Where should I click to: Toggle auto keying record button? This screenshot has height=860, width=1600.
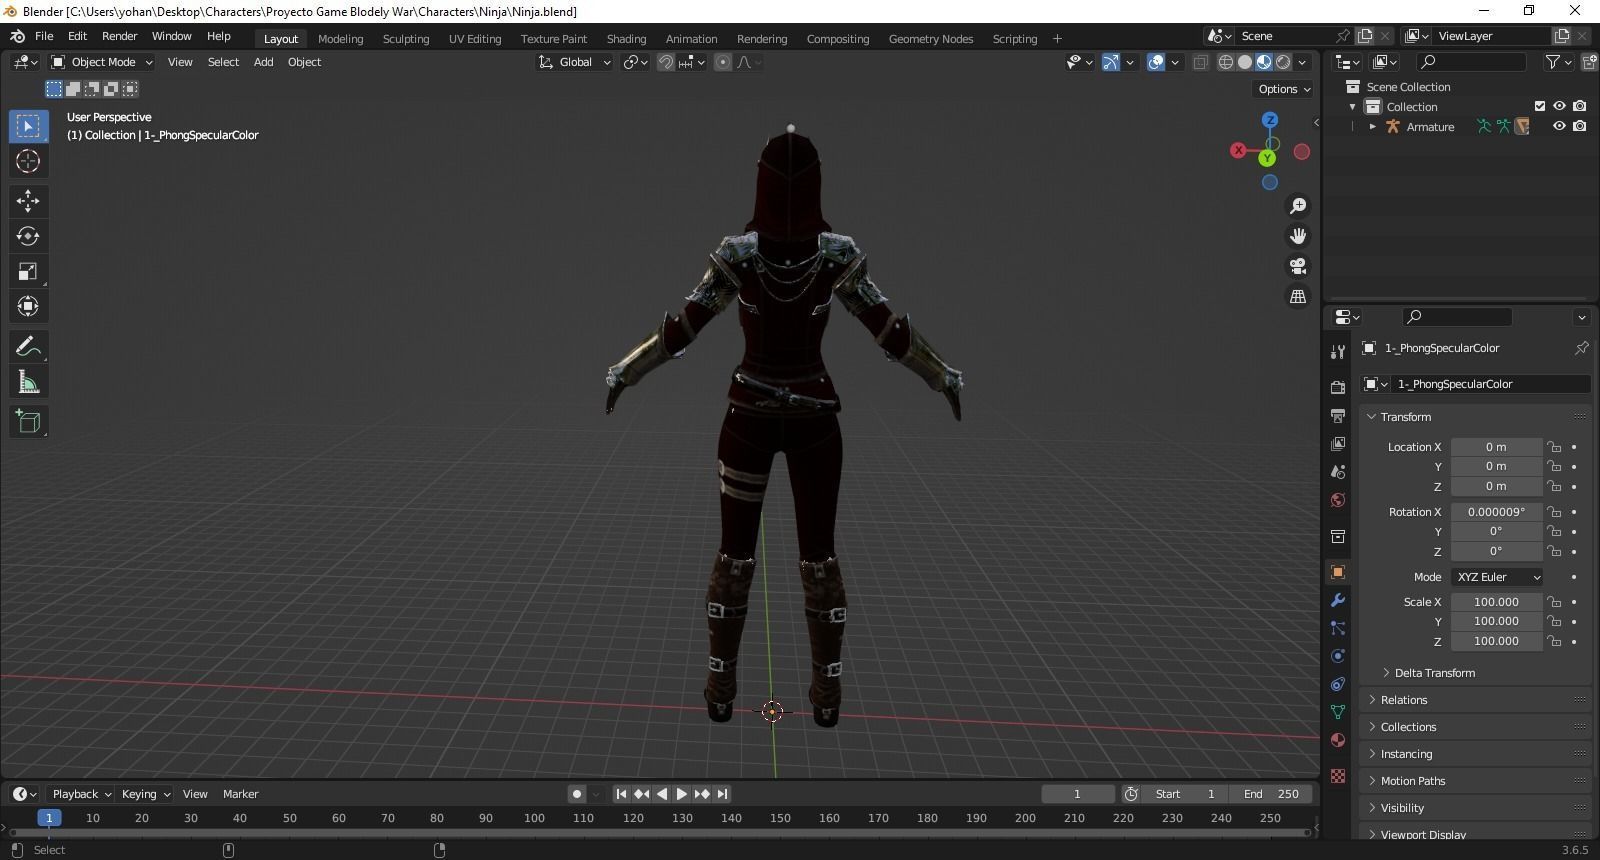point(576,794)
